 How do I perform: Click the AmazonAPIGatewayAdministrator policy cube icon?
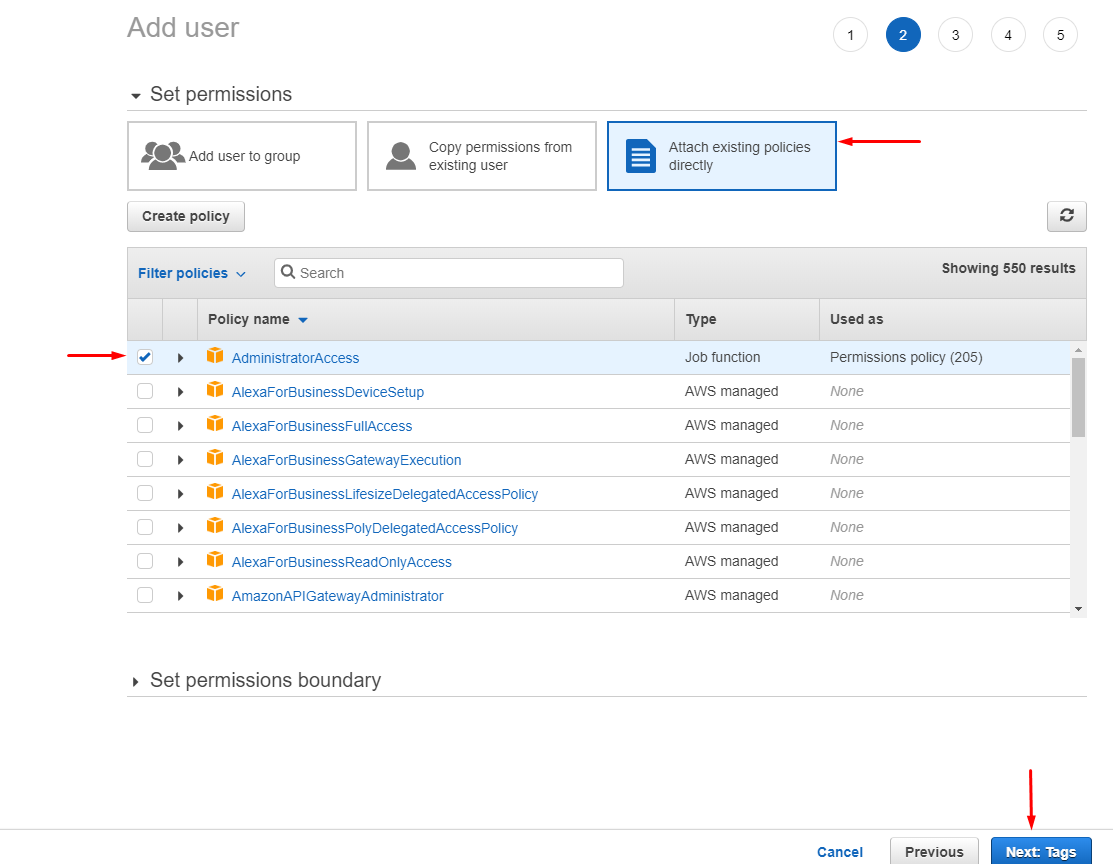tap(215, 594)
